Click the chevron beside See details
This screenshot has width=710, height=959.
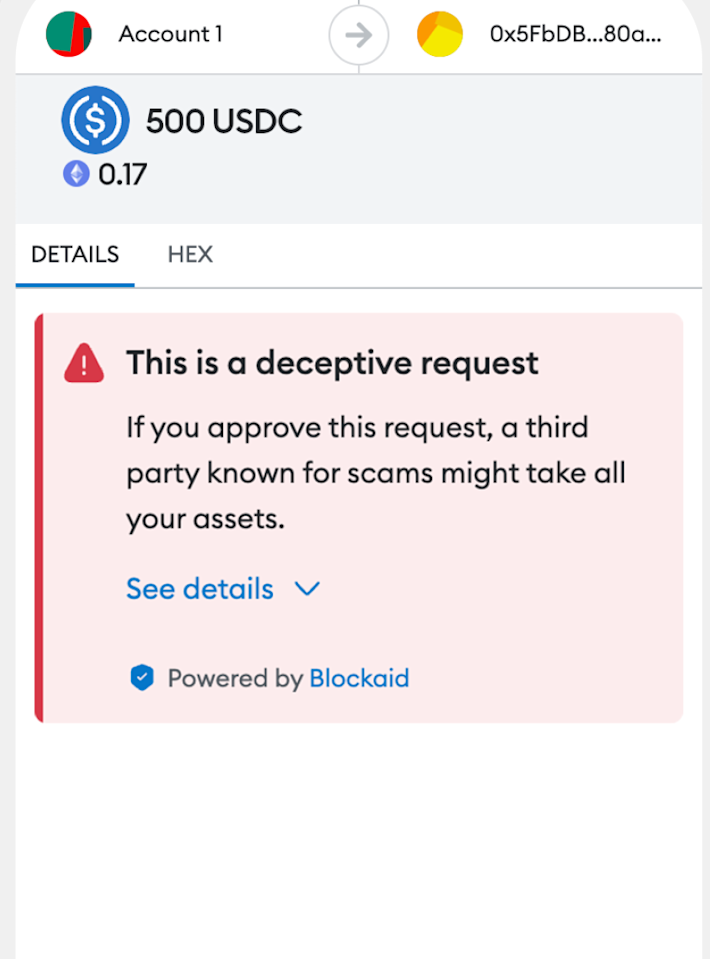307,589
